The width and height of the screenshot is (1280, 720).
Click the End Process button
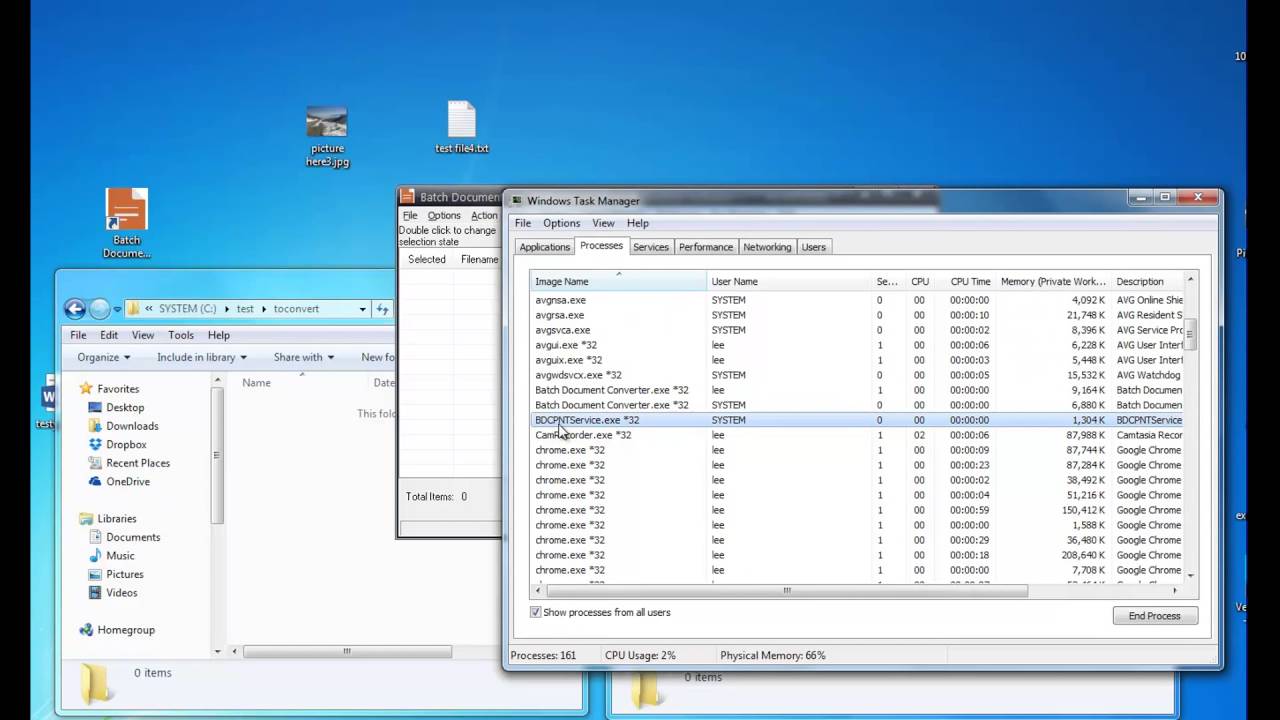click(1155, 616)
